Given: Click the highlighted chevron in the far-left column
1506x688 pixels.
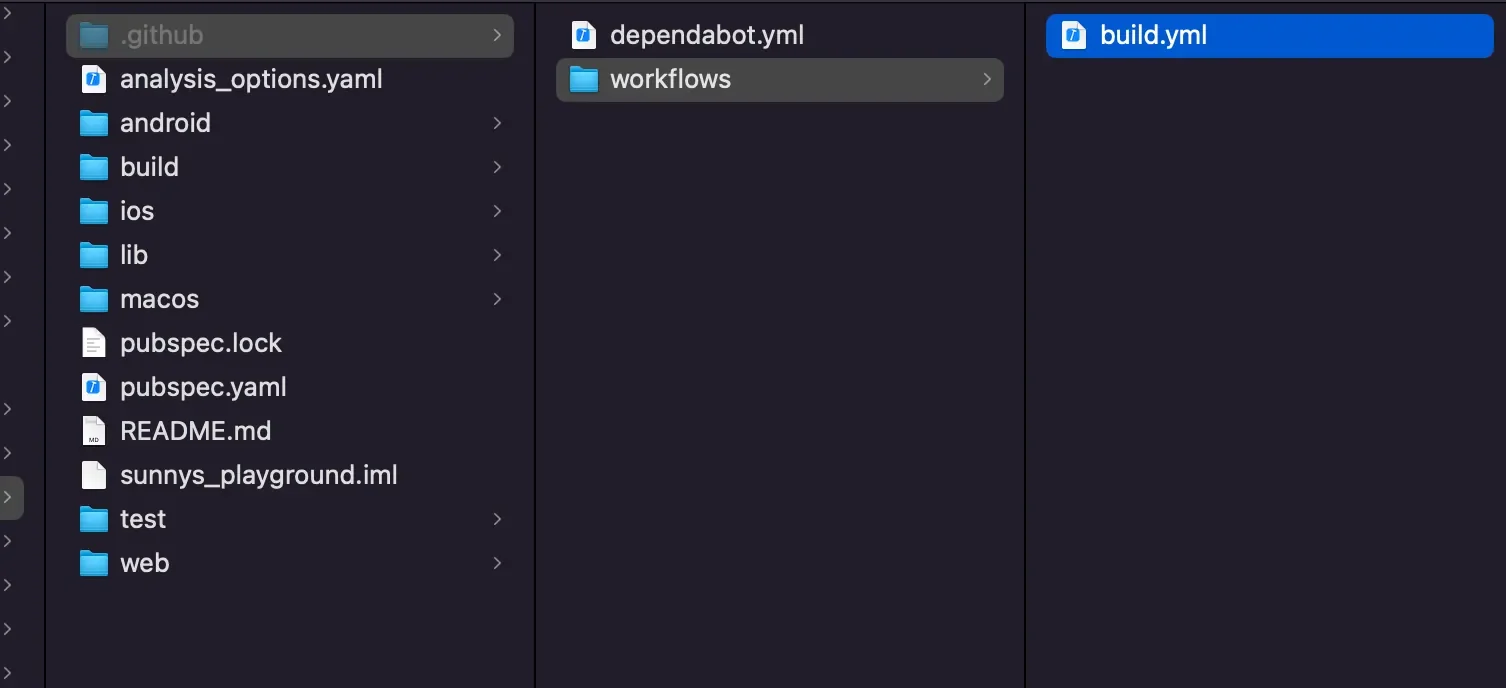Looking at the screenshot, I should (9, 497).
